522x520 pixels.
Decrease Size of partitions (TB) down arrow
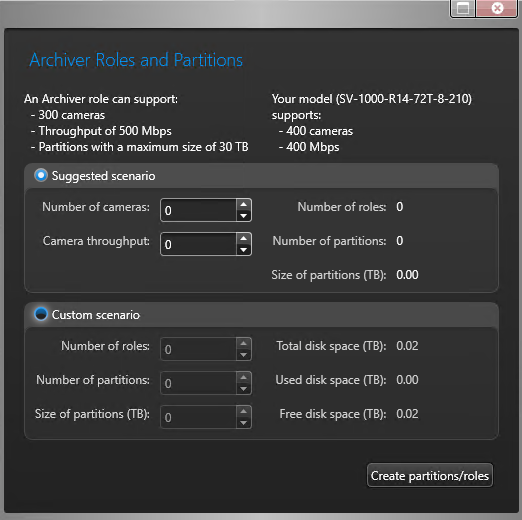click(244, 423)
